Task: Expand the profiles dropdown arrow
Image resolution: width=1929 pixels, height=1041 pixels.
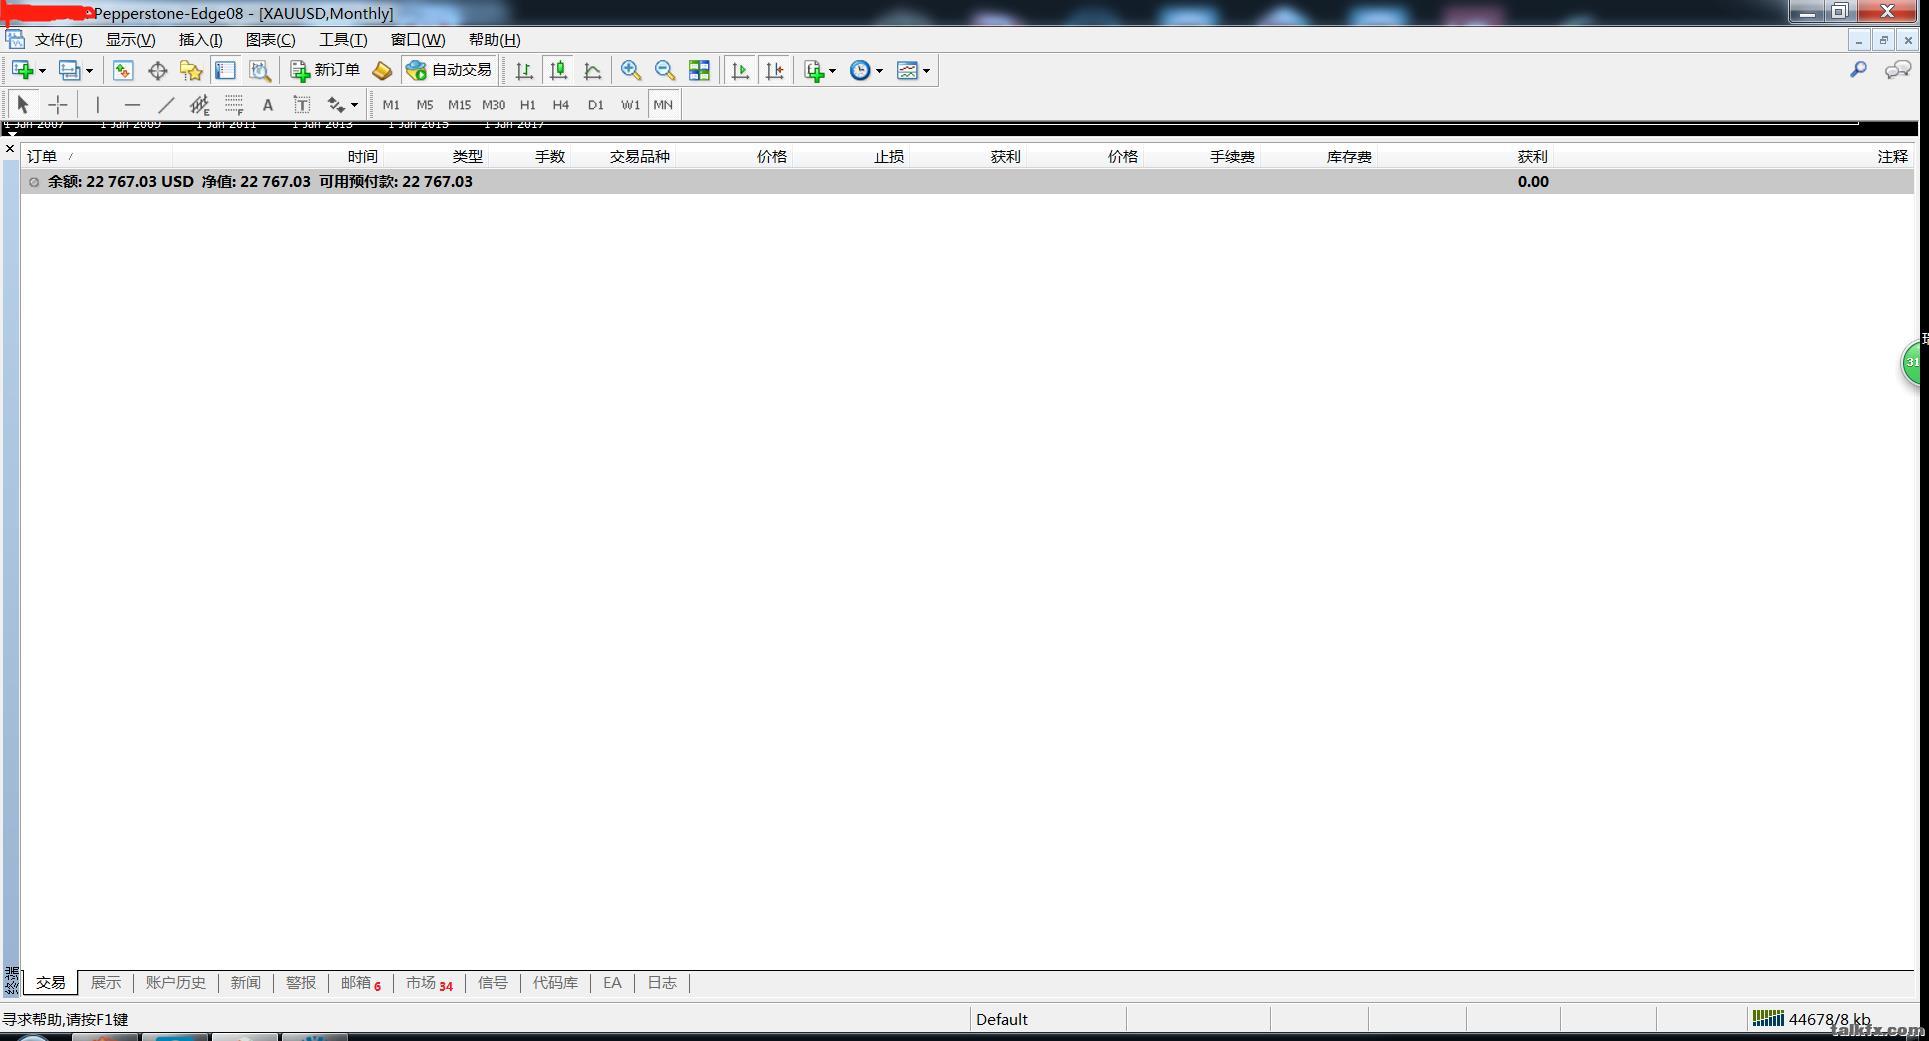Action: (89, 71)
